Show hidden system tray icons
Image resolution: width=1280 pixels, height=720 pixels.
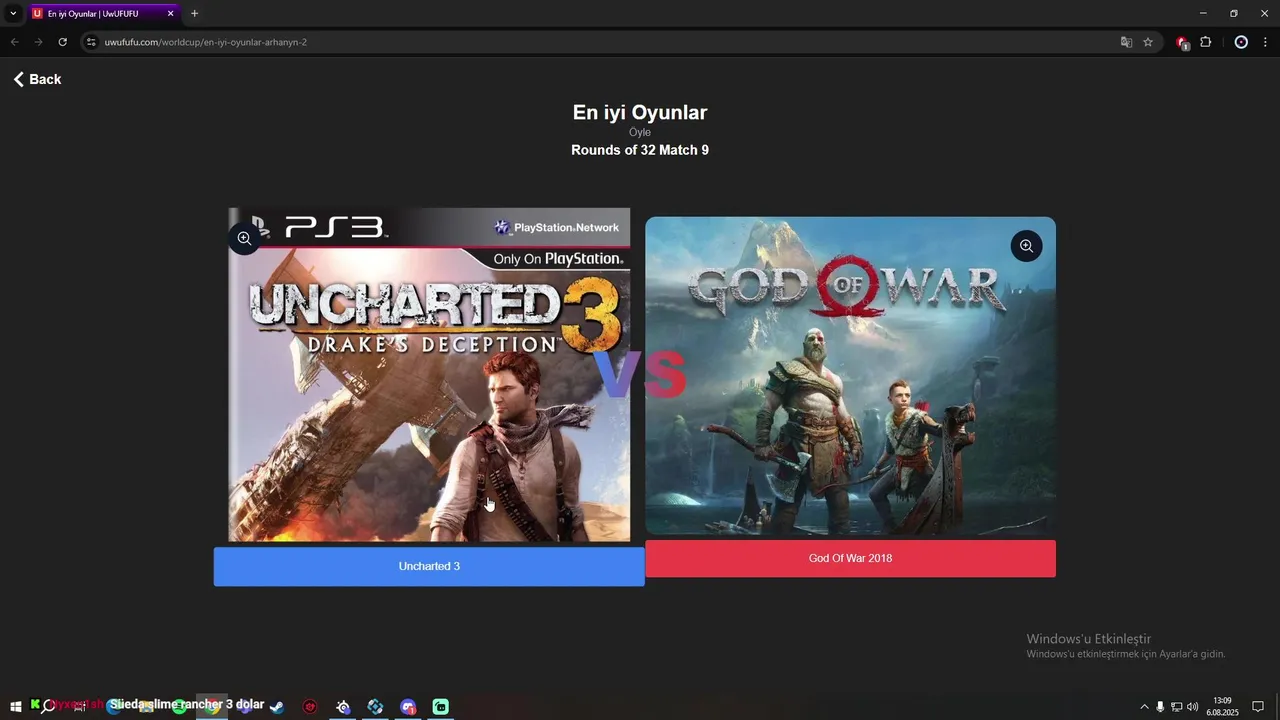(1145, 706)
